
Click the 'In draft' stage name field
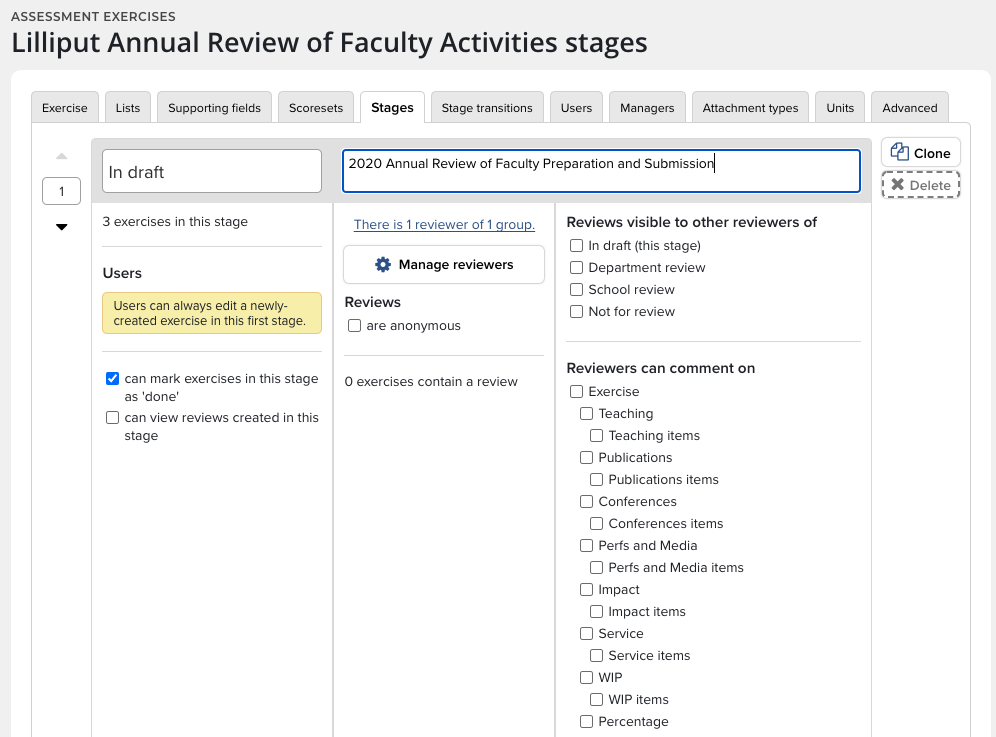coord(212,172)
